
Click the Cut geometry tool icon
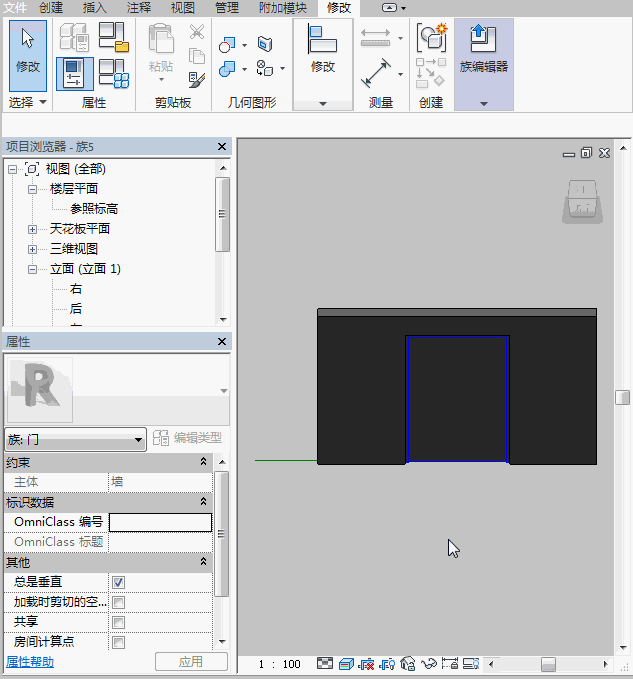(228, 45)
